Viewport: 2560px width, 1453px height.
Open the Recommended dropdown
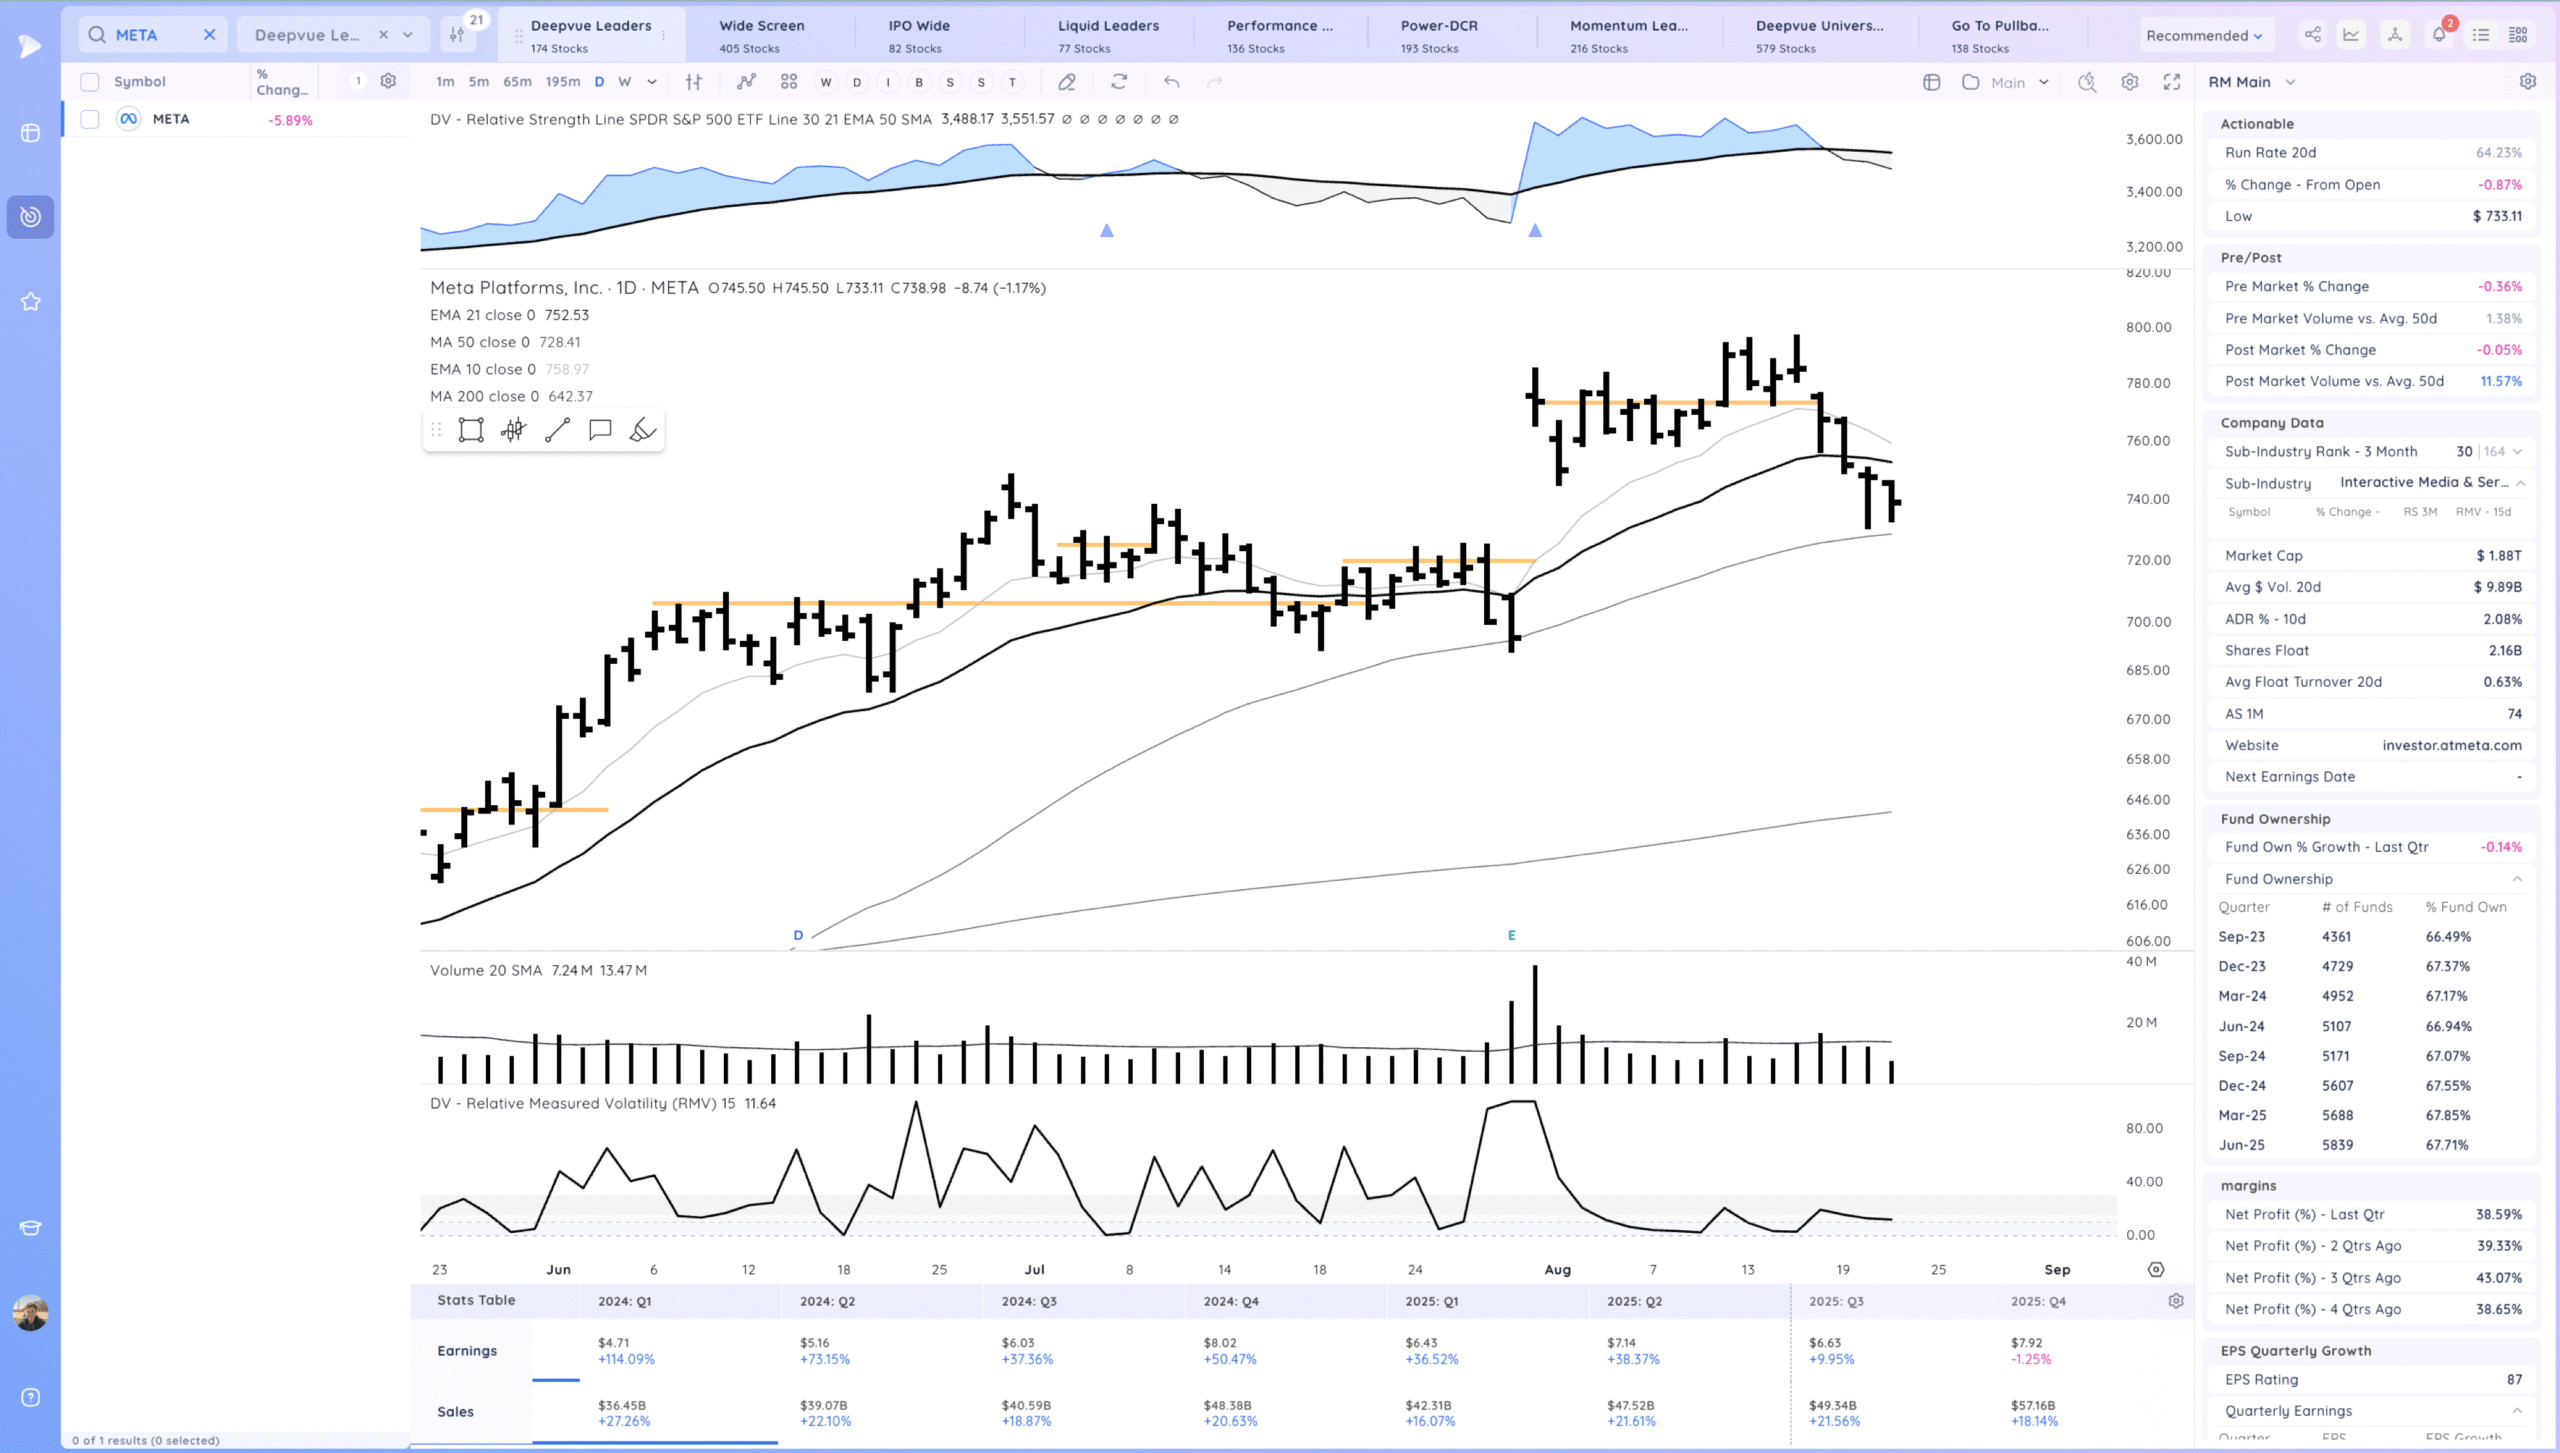click(2203, 35)
